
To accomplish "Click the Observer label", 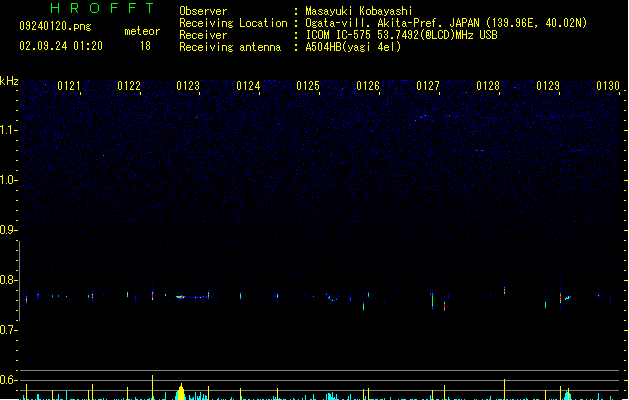I will [x=203, y=11].
